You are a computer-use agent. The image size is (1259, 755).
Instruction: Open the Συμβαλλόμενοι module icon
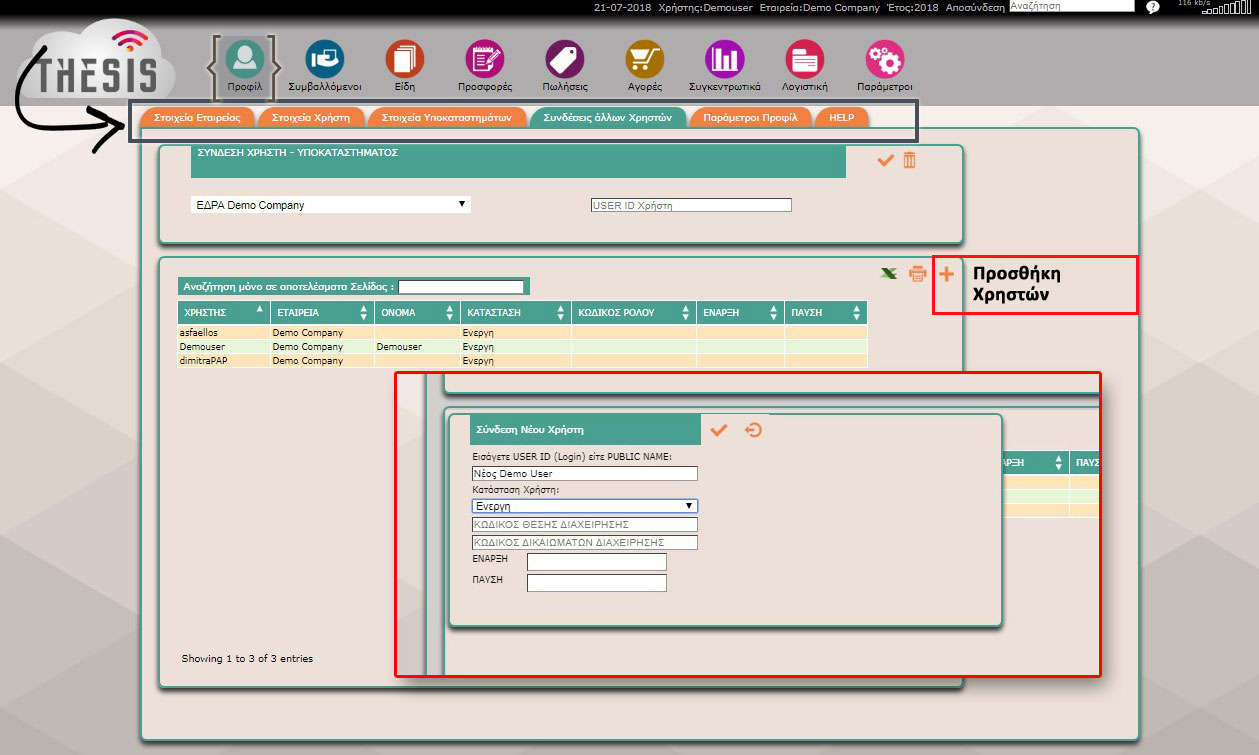324,60
